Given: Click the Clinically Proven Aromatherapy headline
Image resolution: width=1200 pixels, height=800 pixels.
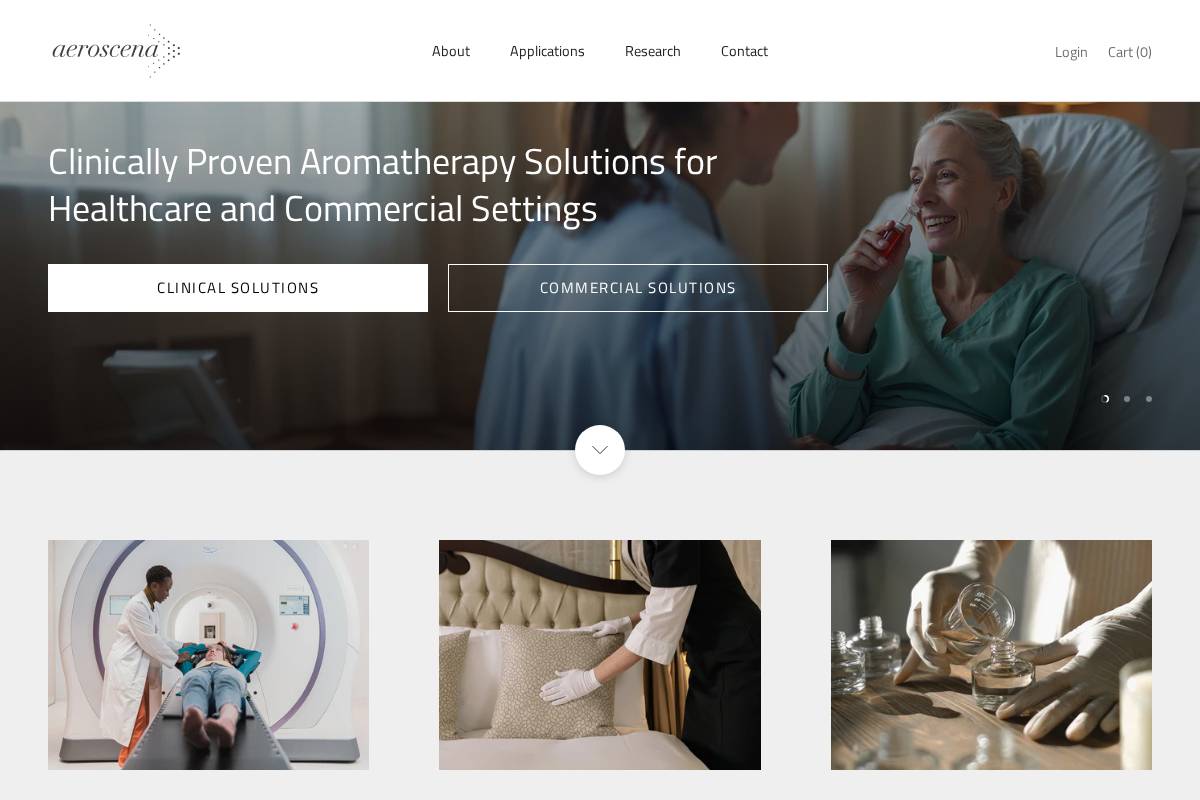Looking at the screenshot, I should point(383,185).
